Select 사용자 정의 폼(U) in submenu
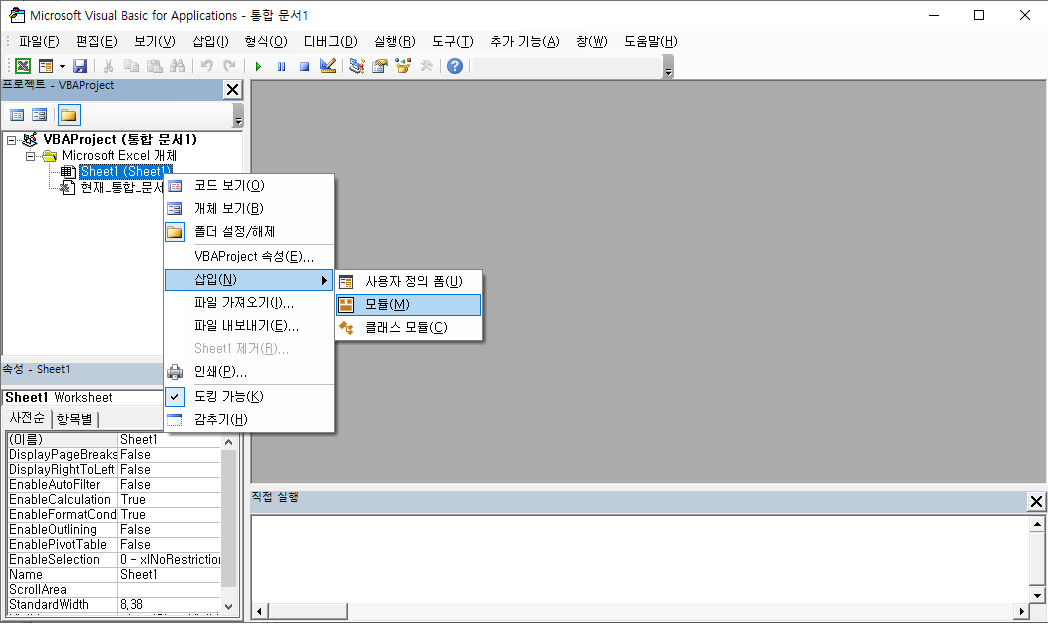This screenshot has width=1048, height=624. (408, 281)
